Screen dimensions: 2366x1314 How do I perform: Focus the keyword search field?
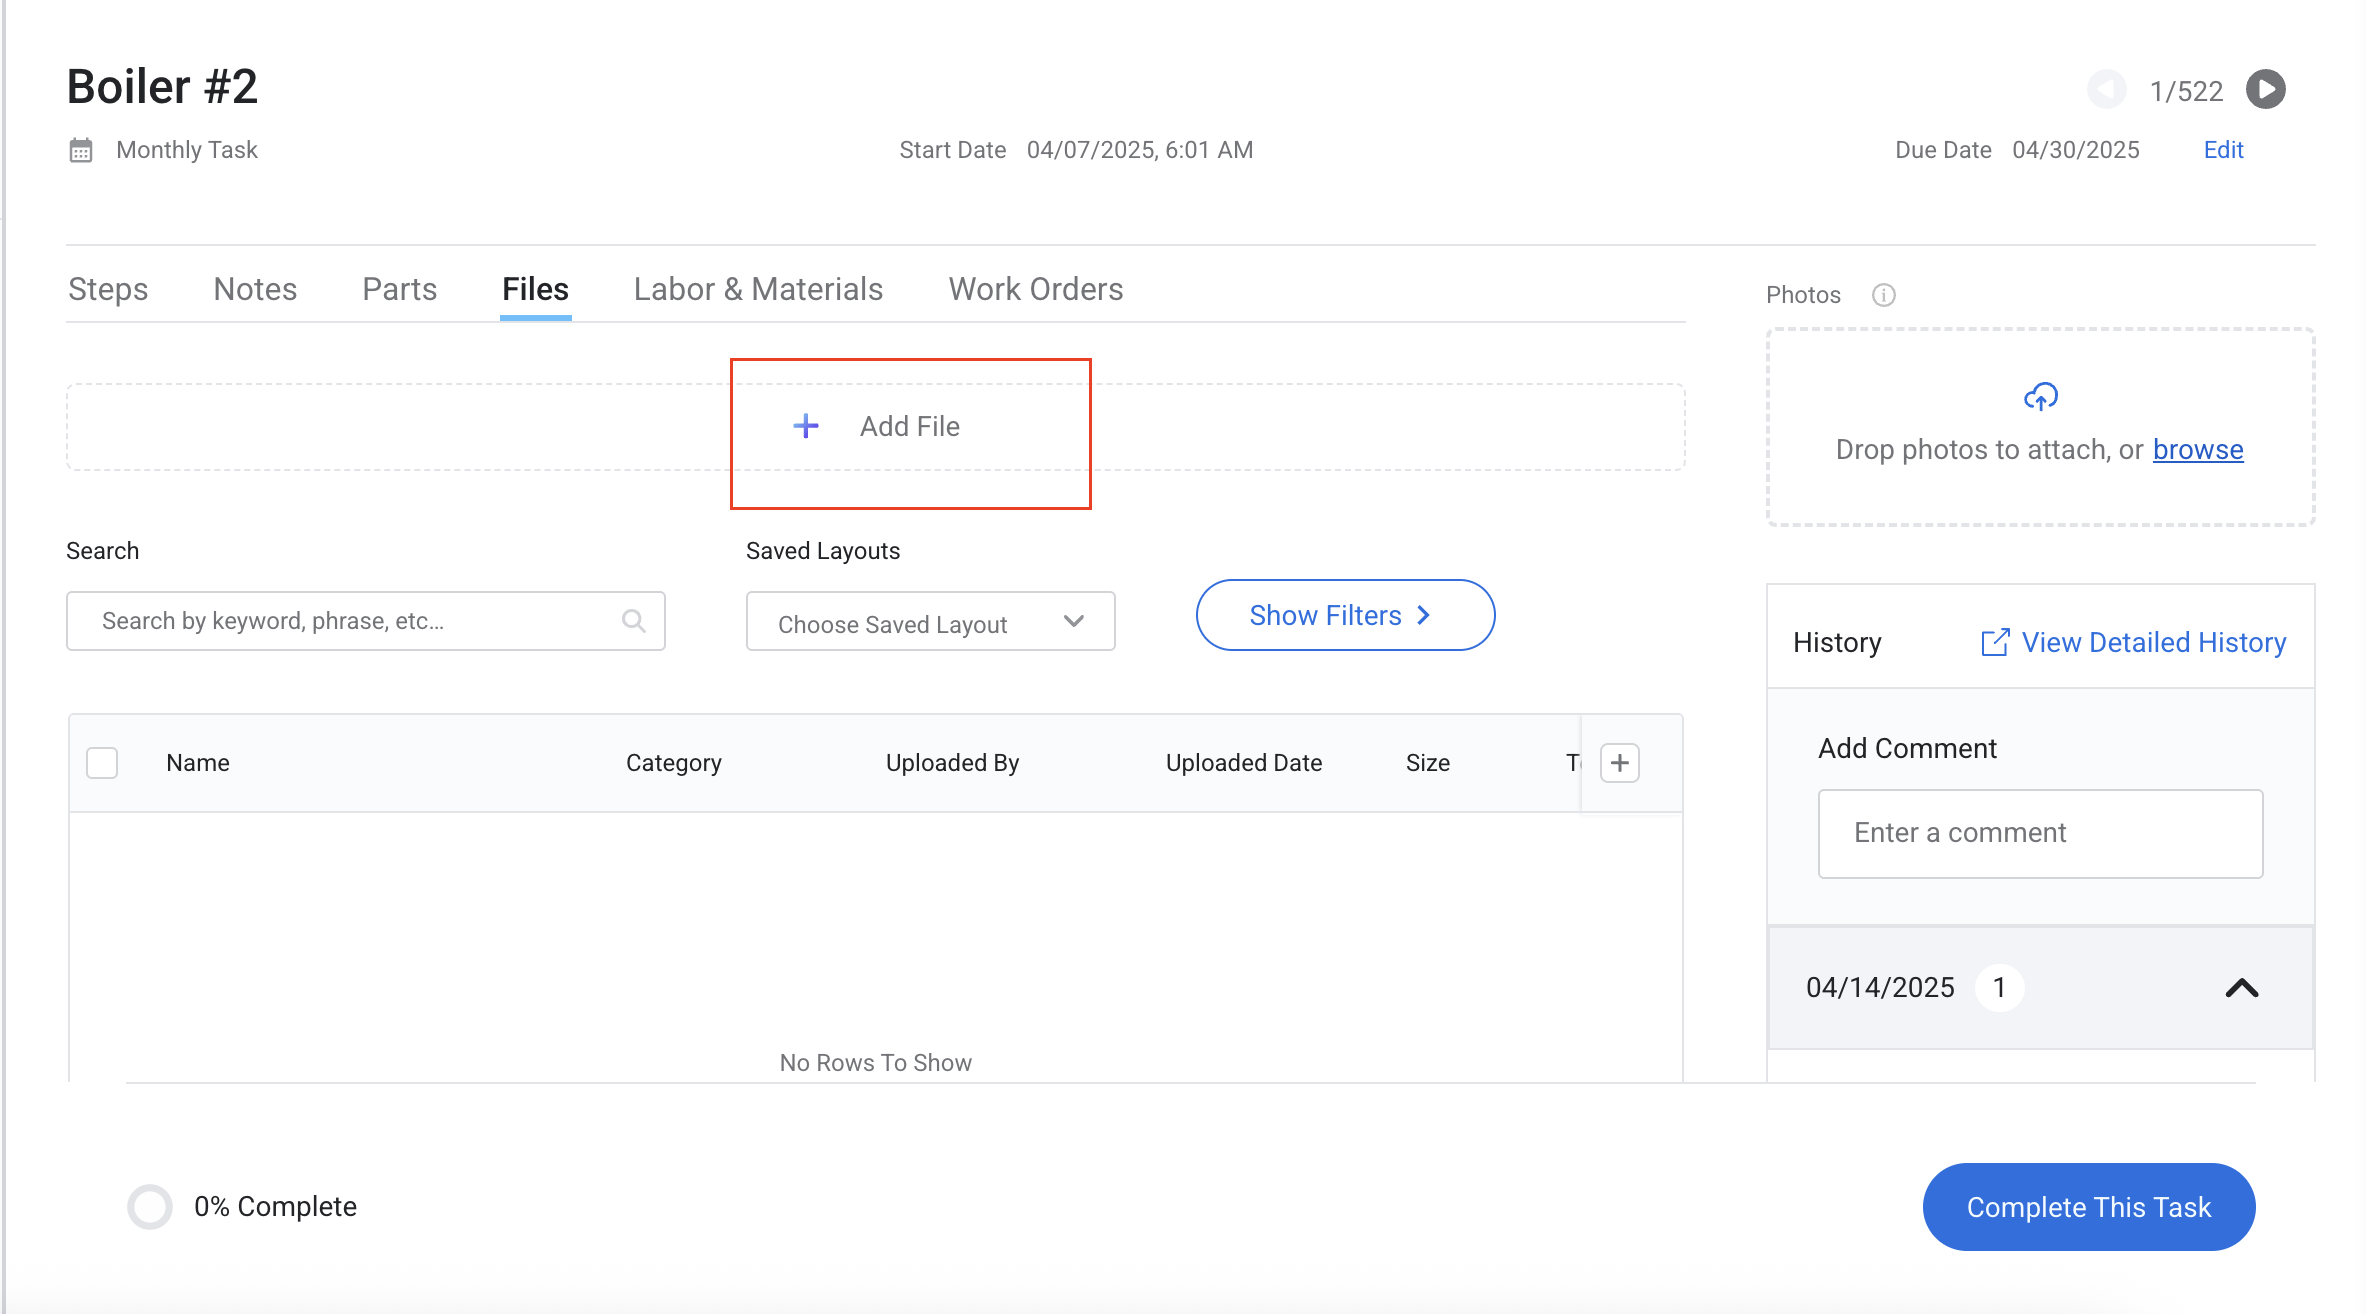(365, 621)
